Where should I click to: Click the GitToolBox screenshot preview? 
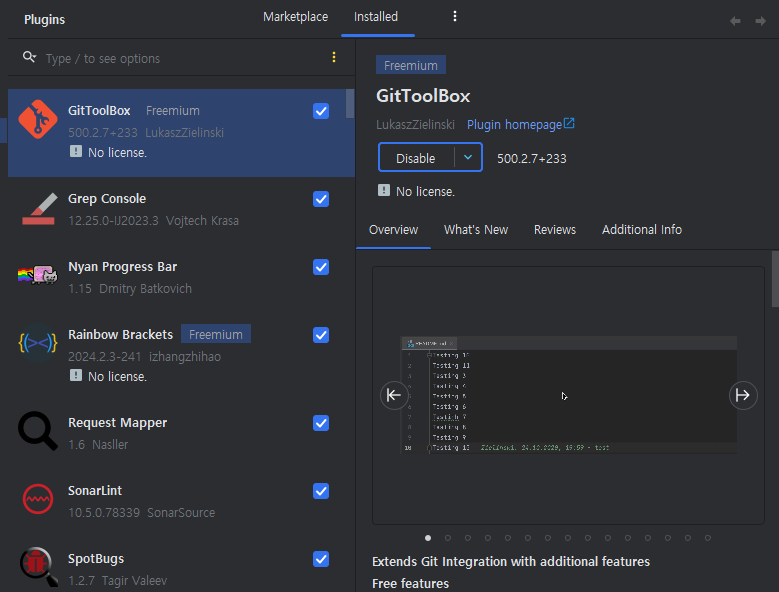569,395
